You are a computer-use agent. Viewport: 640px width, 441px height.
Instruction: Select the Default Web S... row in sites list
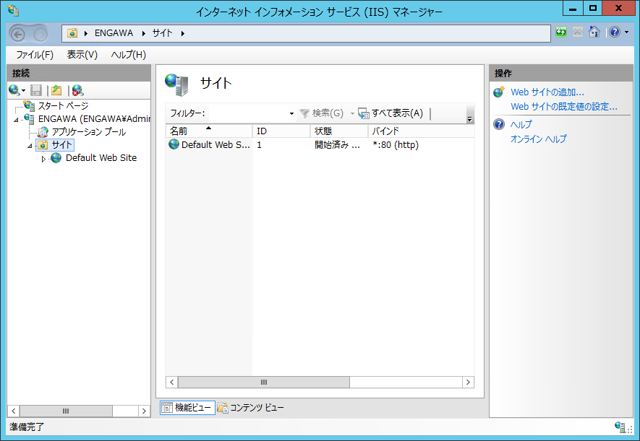point(320,145)
